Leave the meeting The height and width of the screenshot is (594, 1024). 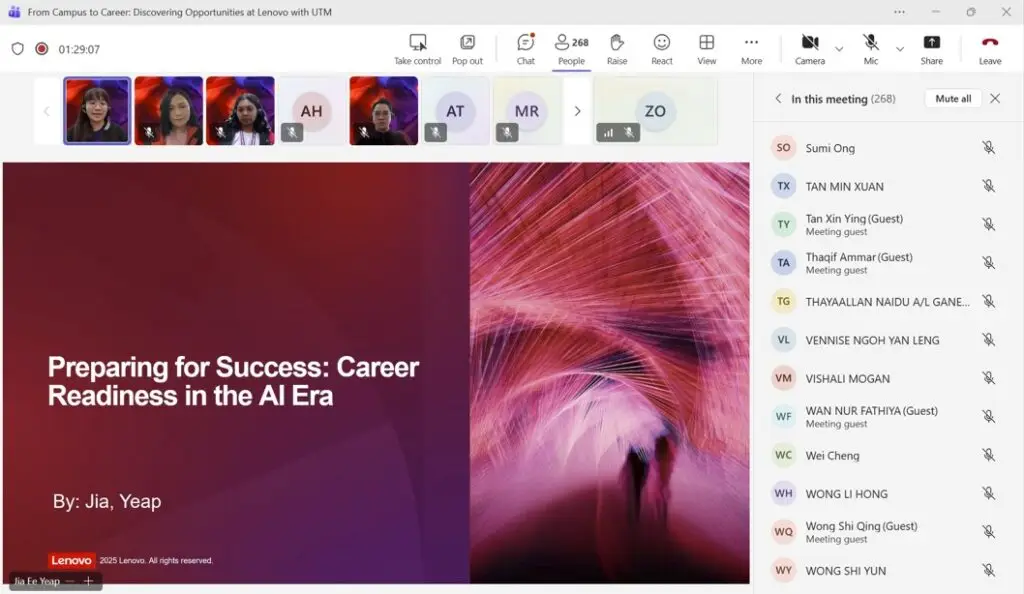[x=989, y=47]
